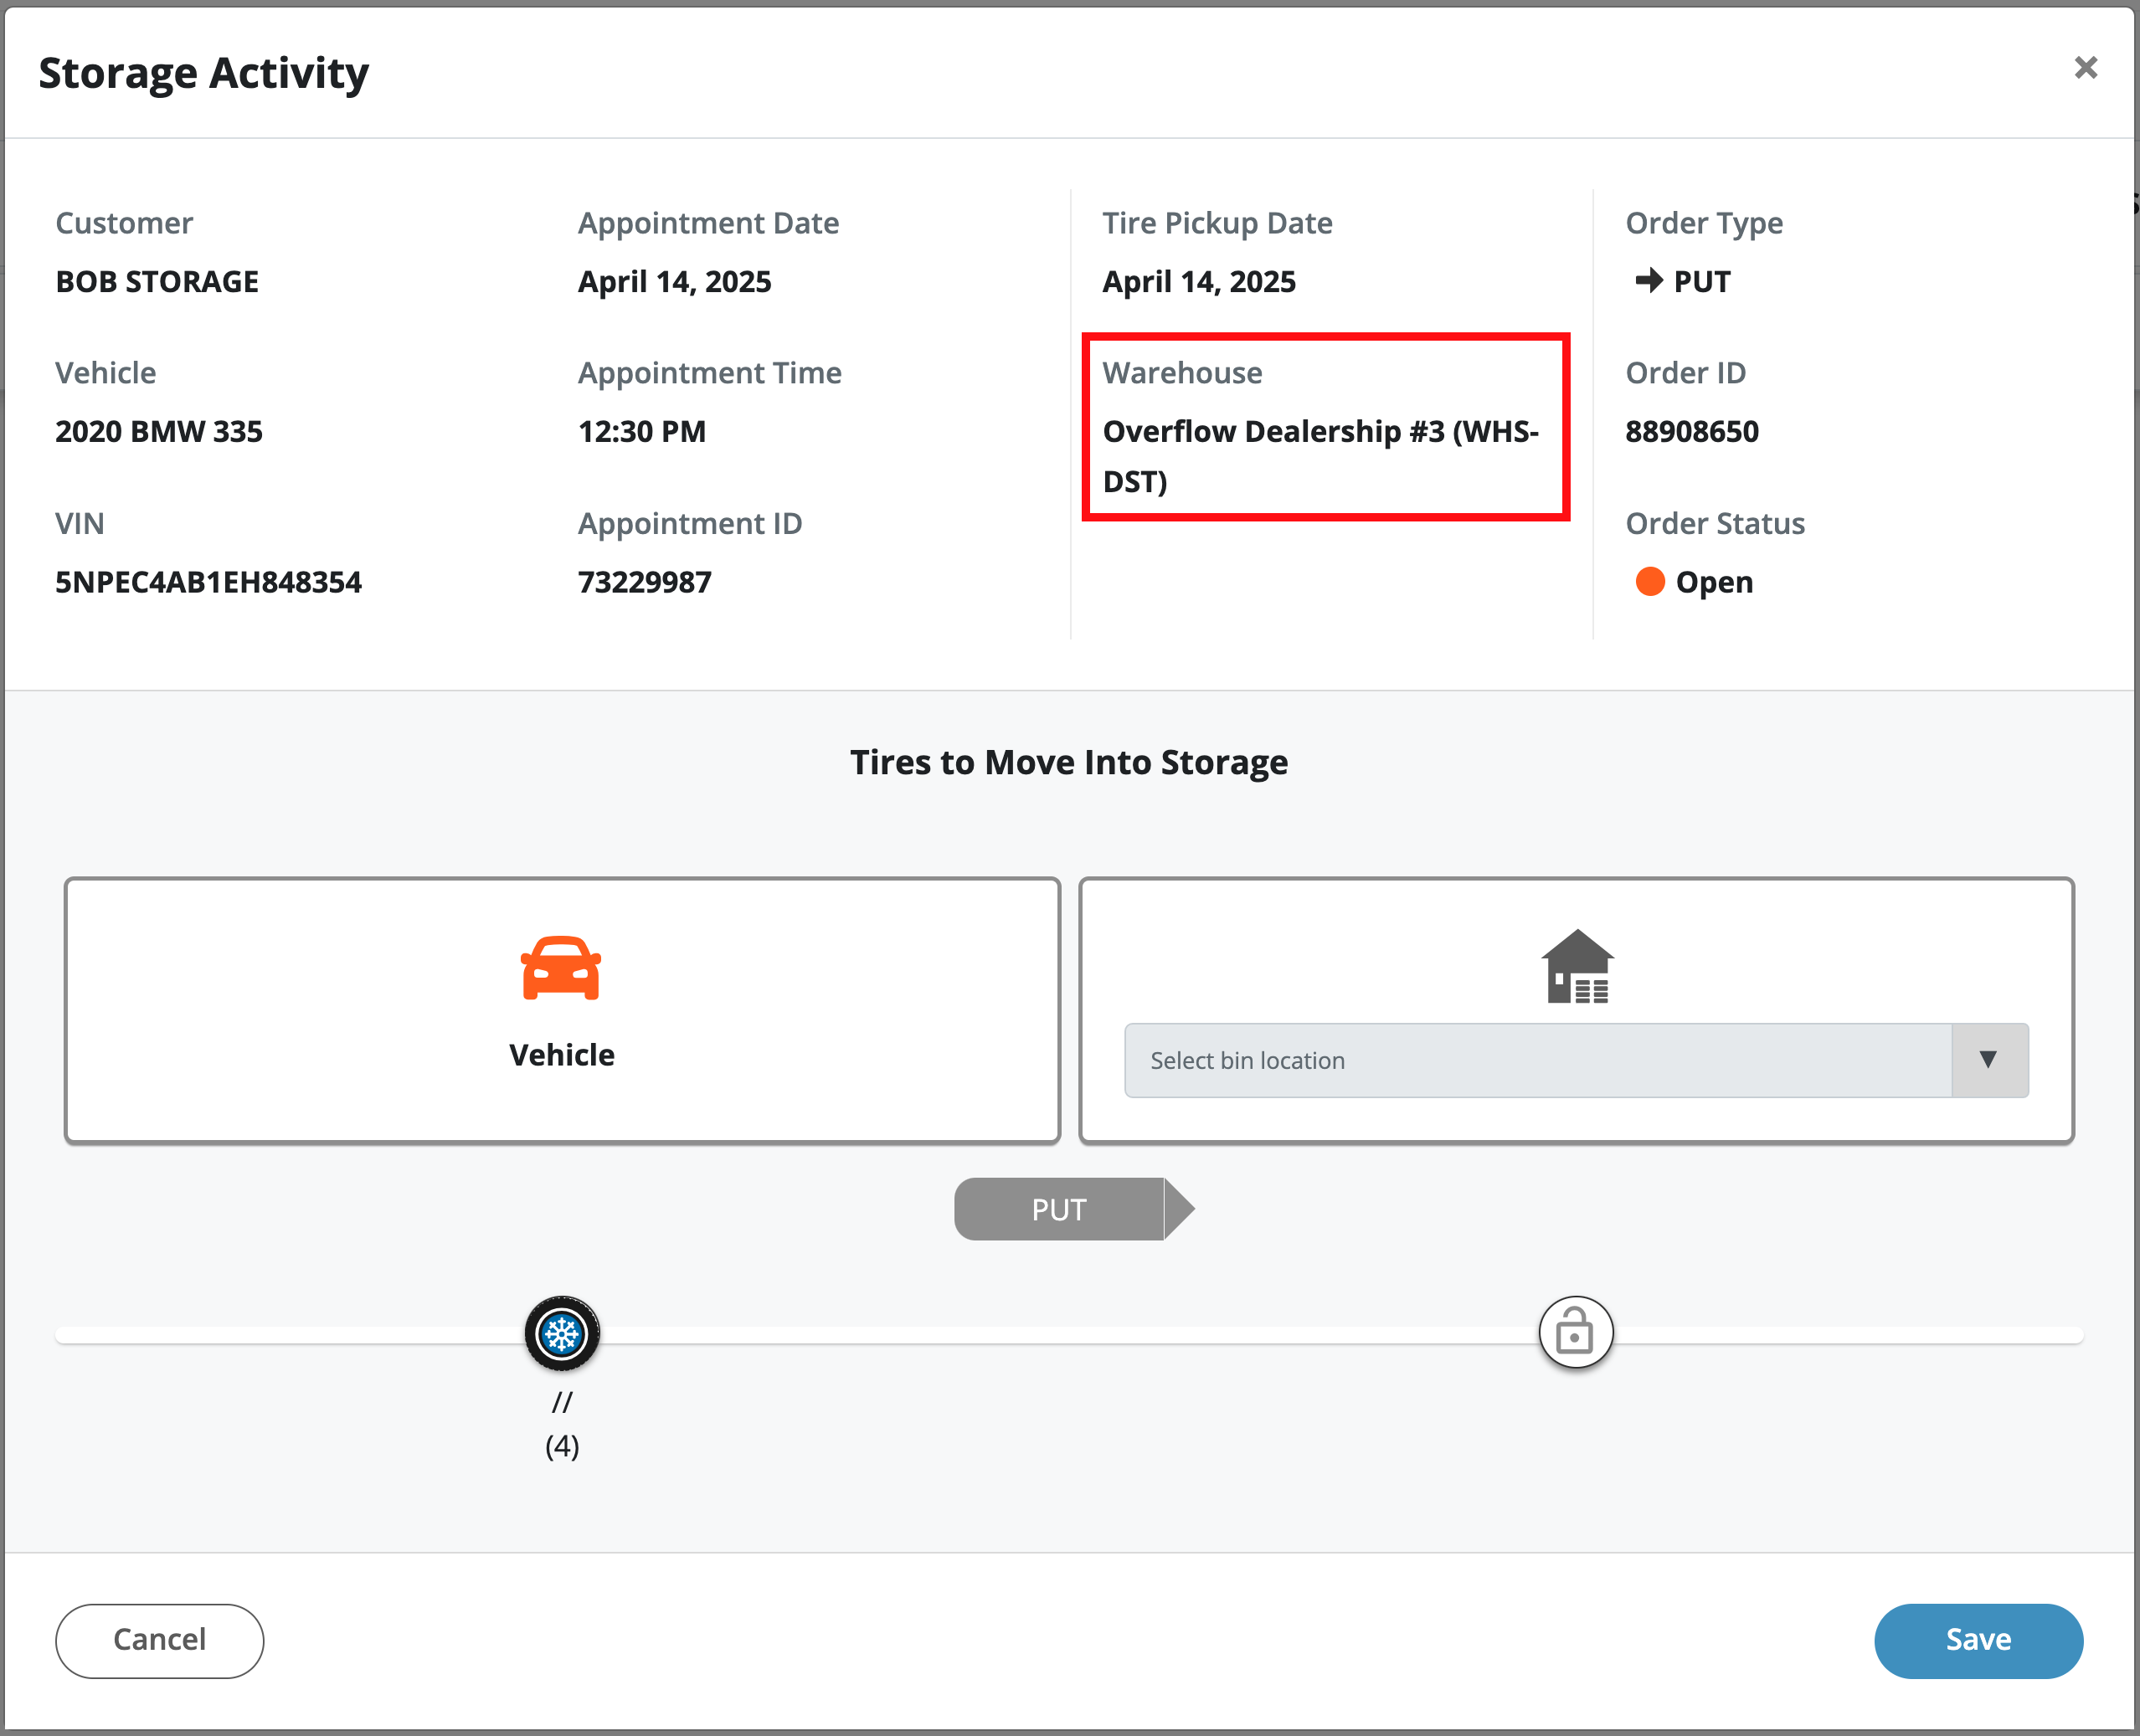Screen dimensions: 2140x1736
Task: Click the Appointment ID 73229987
Action: (644, 582)
